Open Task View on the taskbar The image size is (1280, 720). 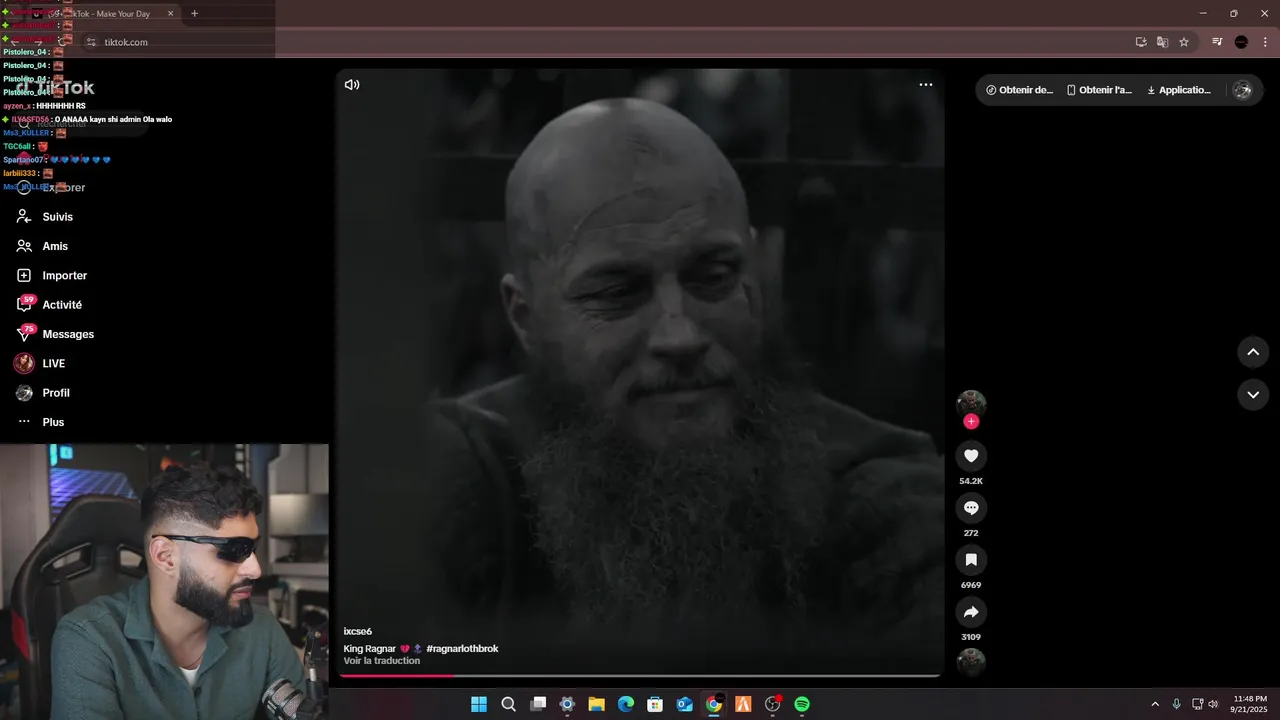[x=538, y=704]
